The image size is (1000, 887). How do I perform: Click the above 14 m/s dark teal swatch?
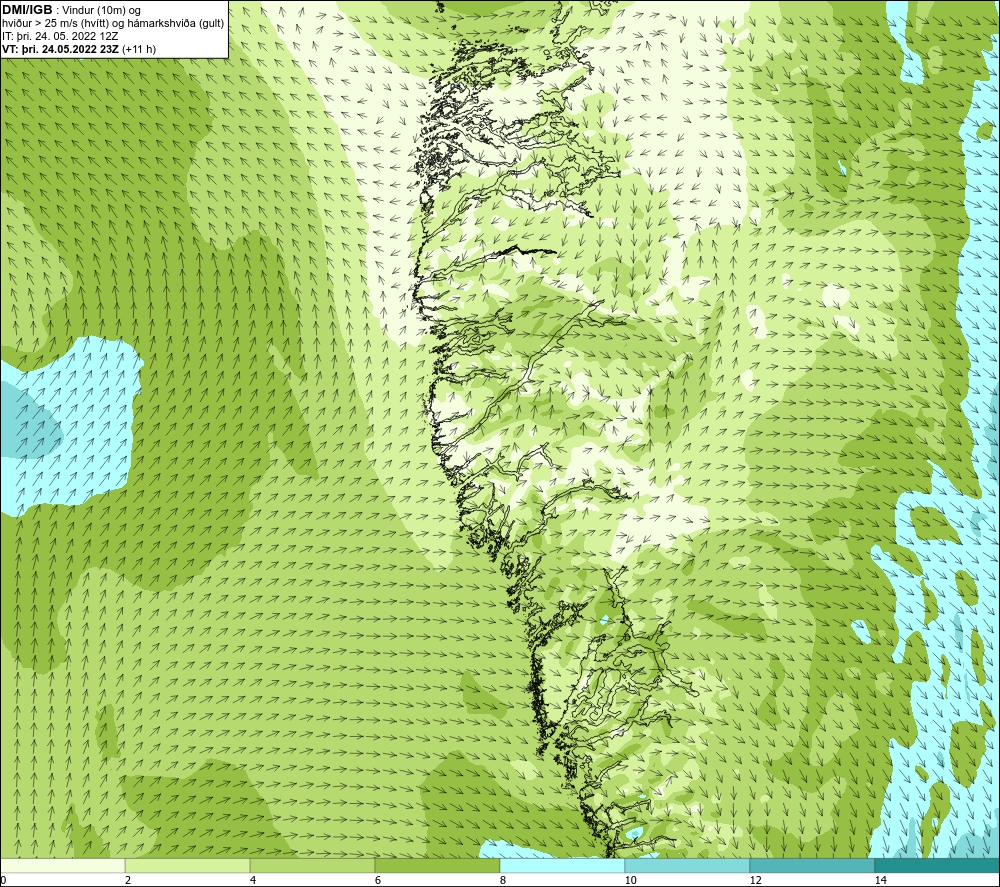tap(937, 865)
